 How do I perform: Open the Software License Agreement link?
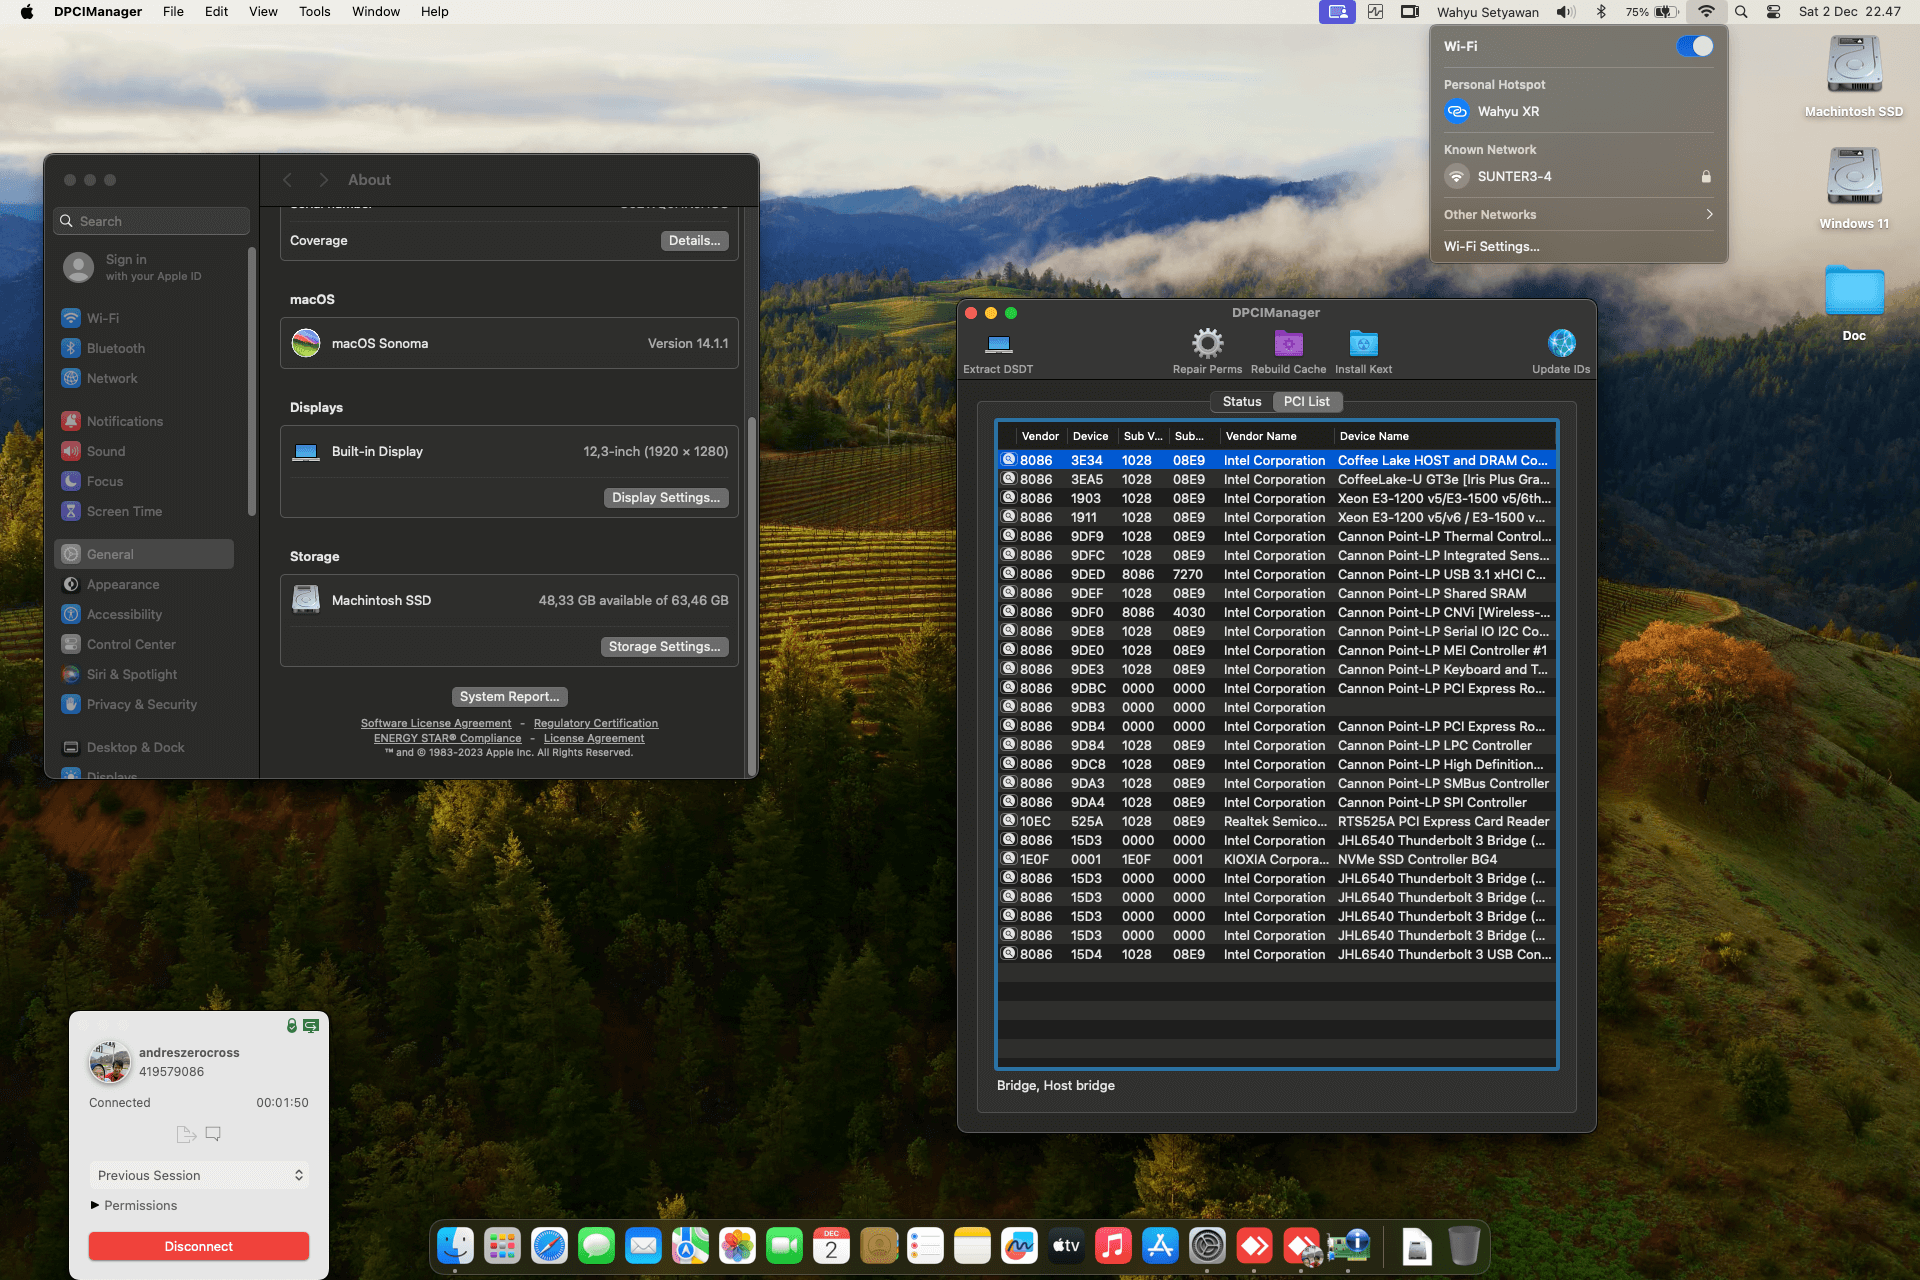tap(436, 723)
